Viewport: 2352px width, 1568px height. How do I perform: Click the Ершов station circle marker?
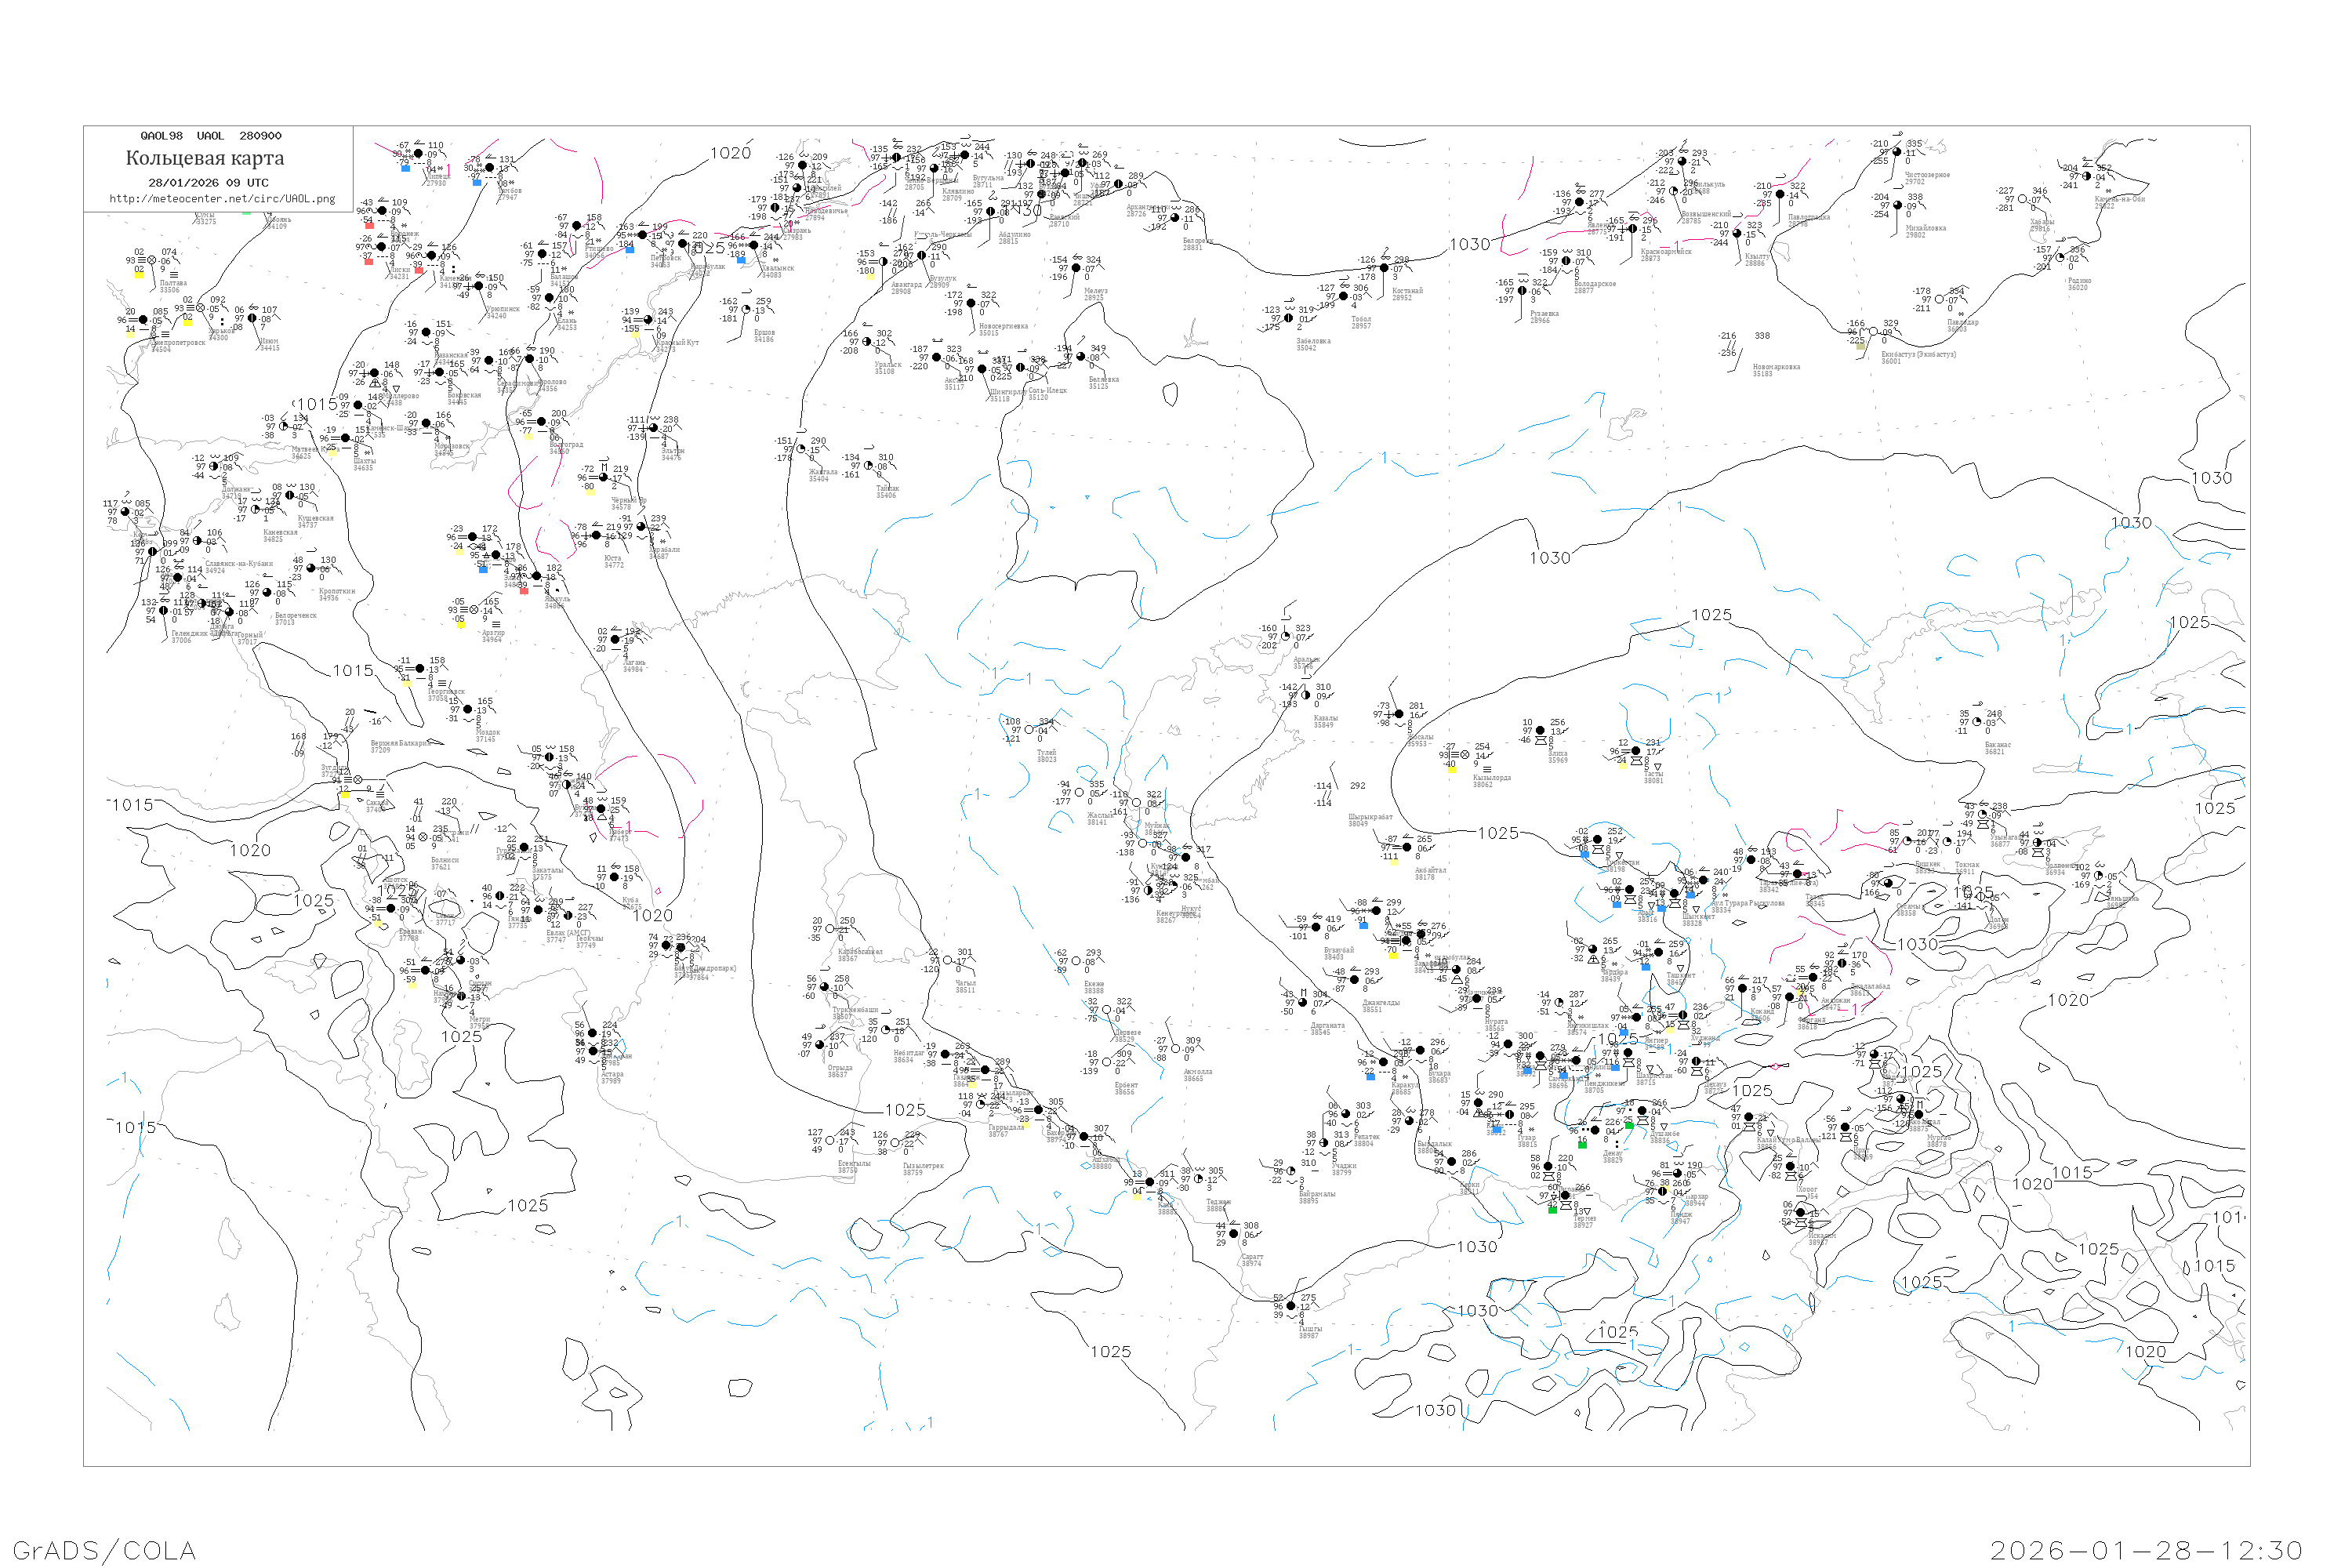click(x=746, y=310)
